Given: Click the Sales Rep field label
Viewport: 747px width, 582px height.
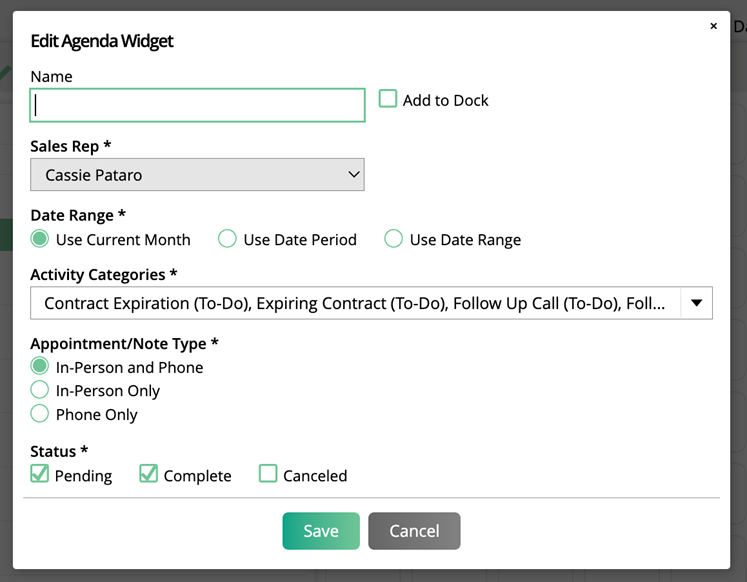Looking at the screenshot, I should [70, 146].
